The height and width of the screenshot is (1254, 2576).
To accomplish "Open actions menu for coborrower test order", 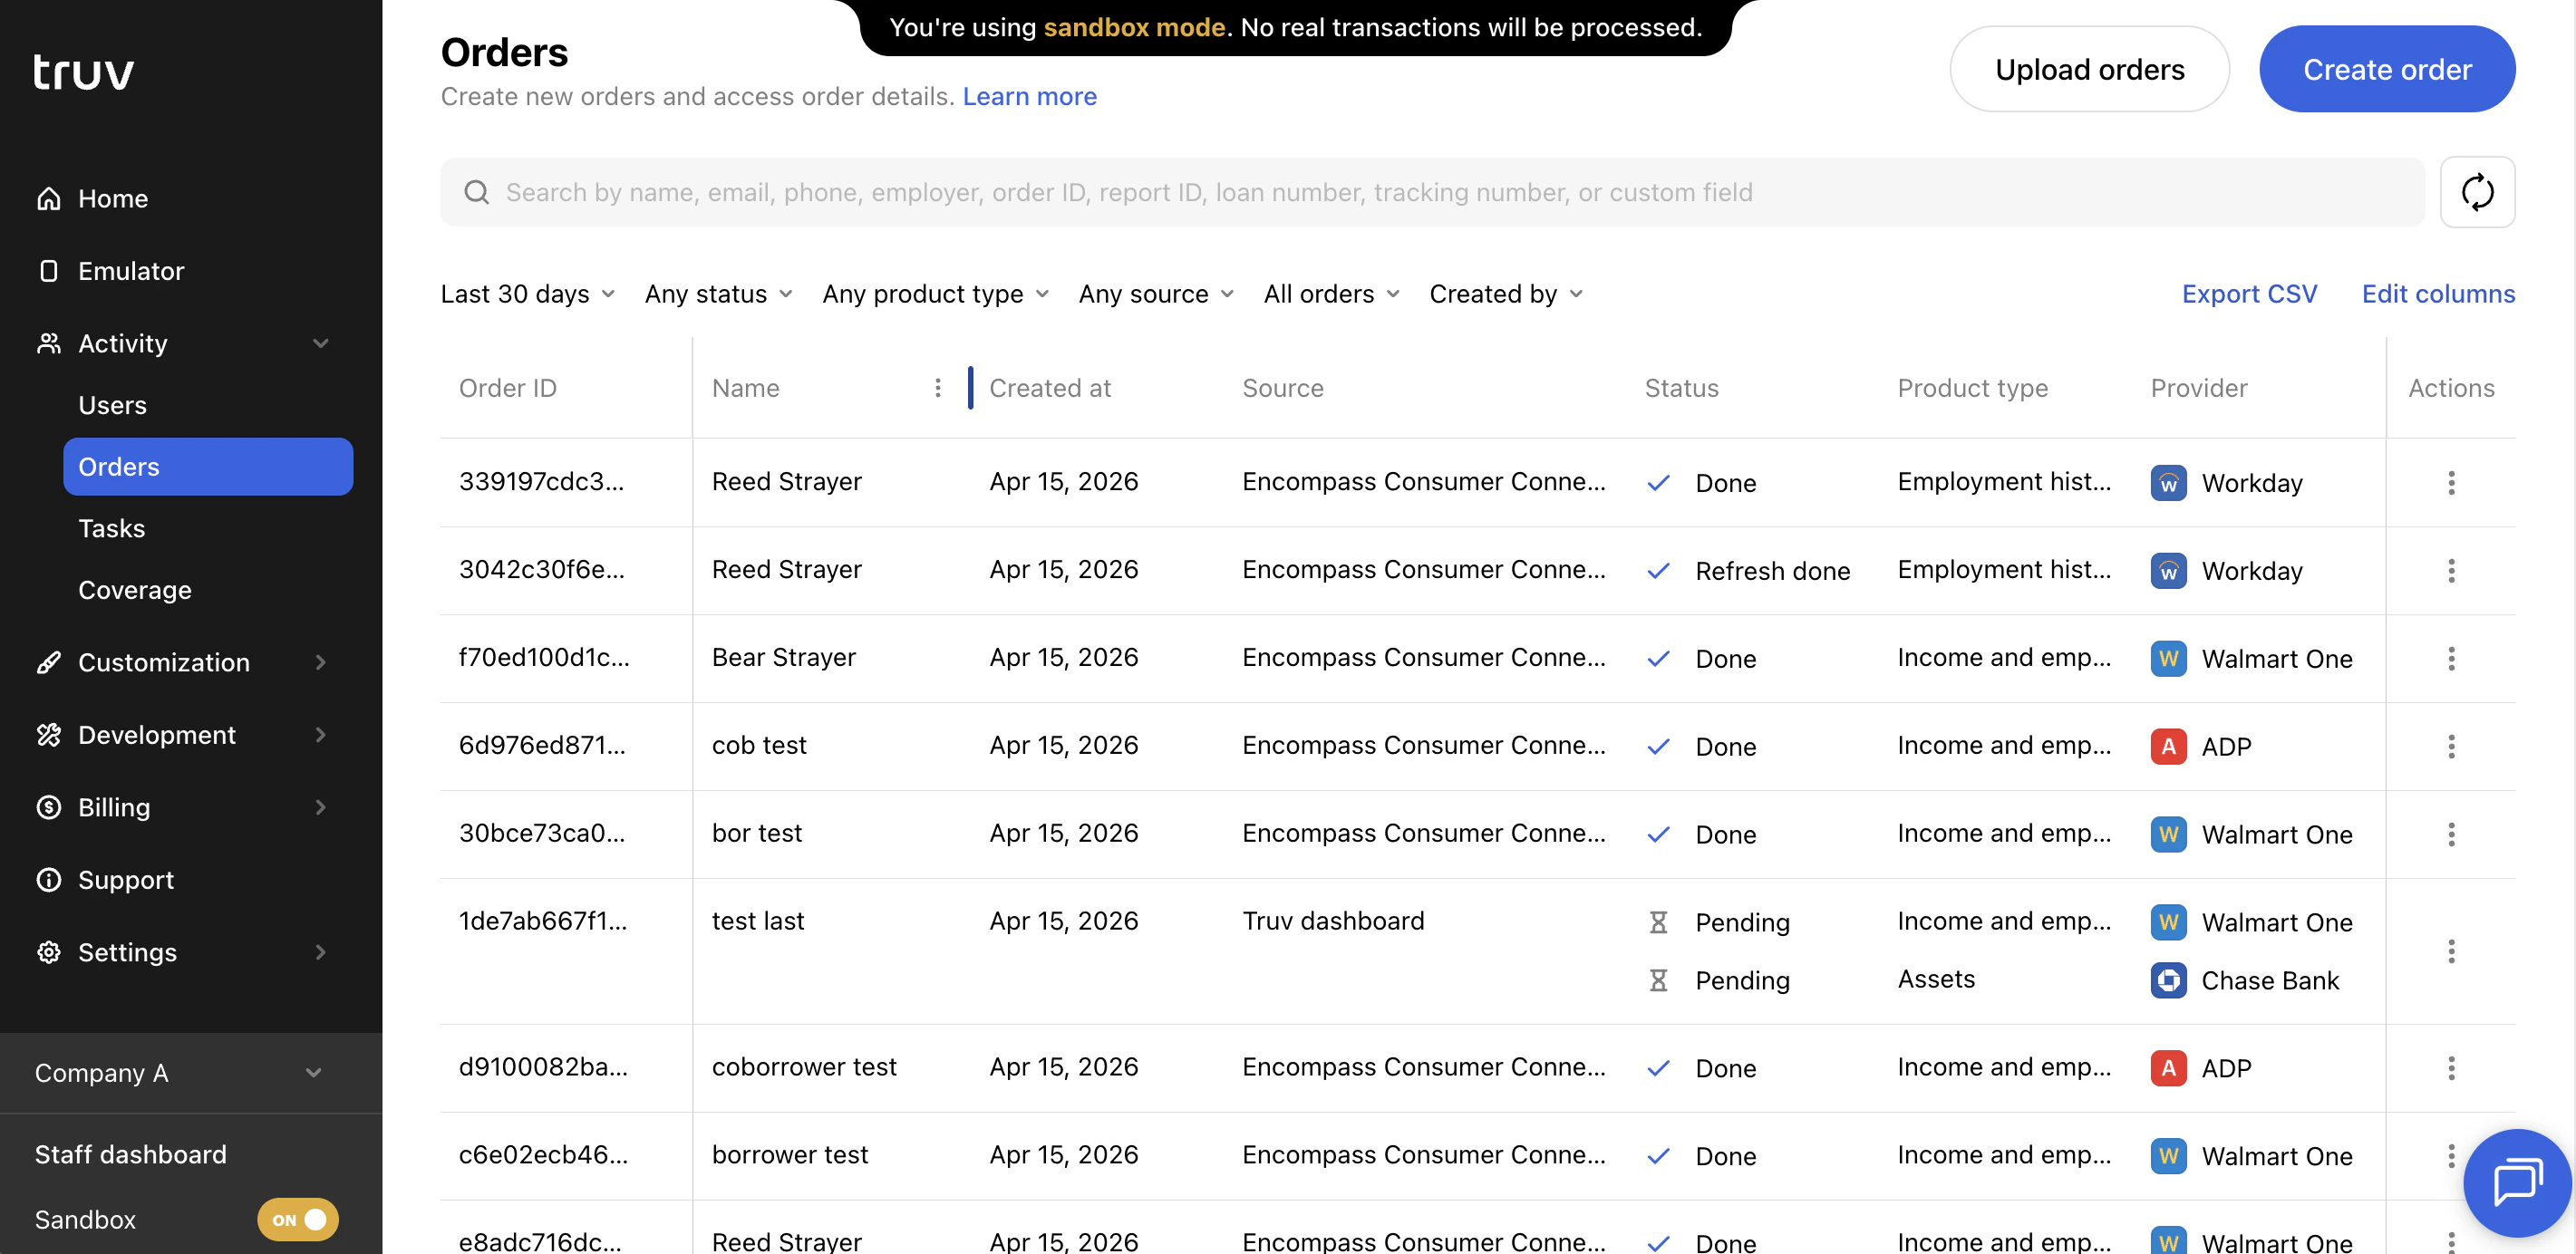I will point(2451,1068).
